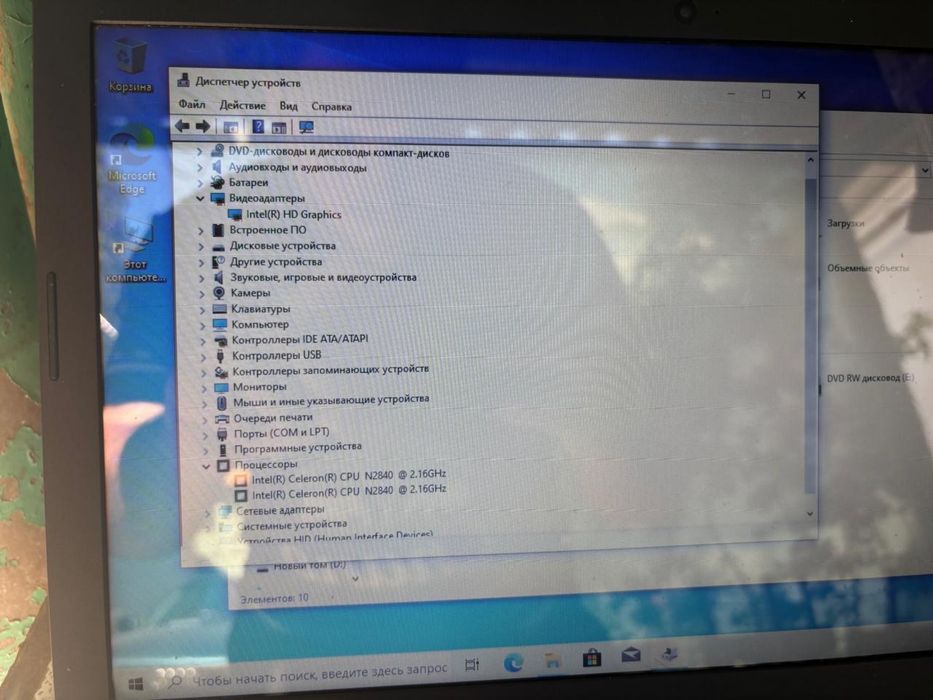Select the second Intel Celeron N2840 processor entry
The height and width of the screenshot is (700, 933).
point(349,492)
